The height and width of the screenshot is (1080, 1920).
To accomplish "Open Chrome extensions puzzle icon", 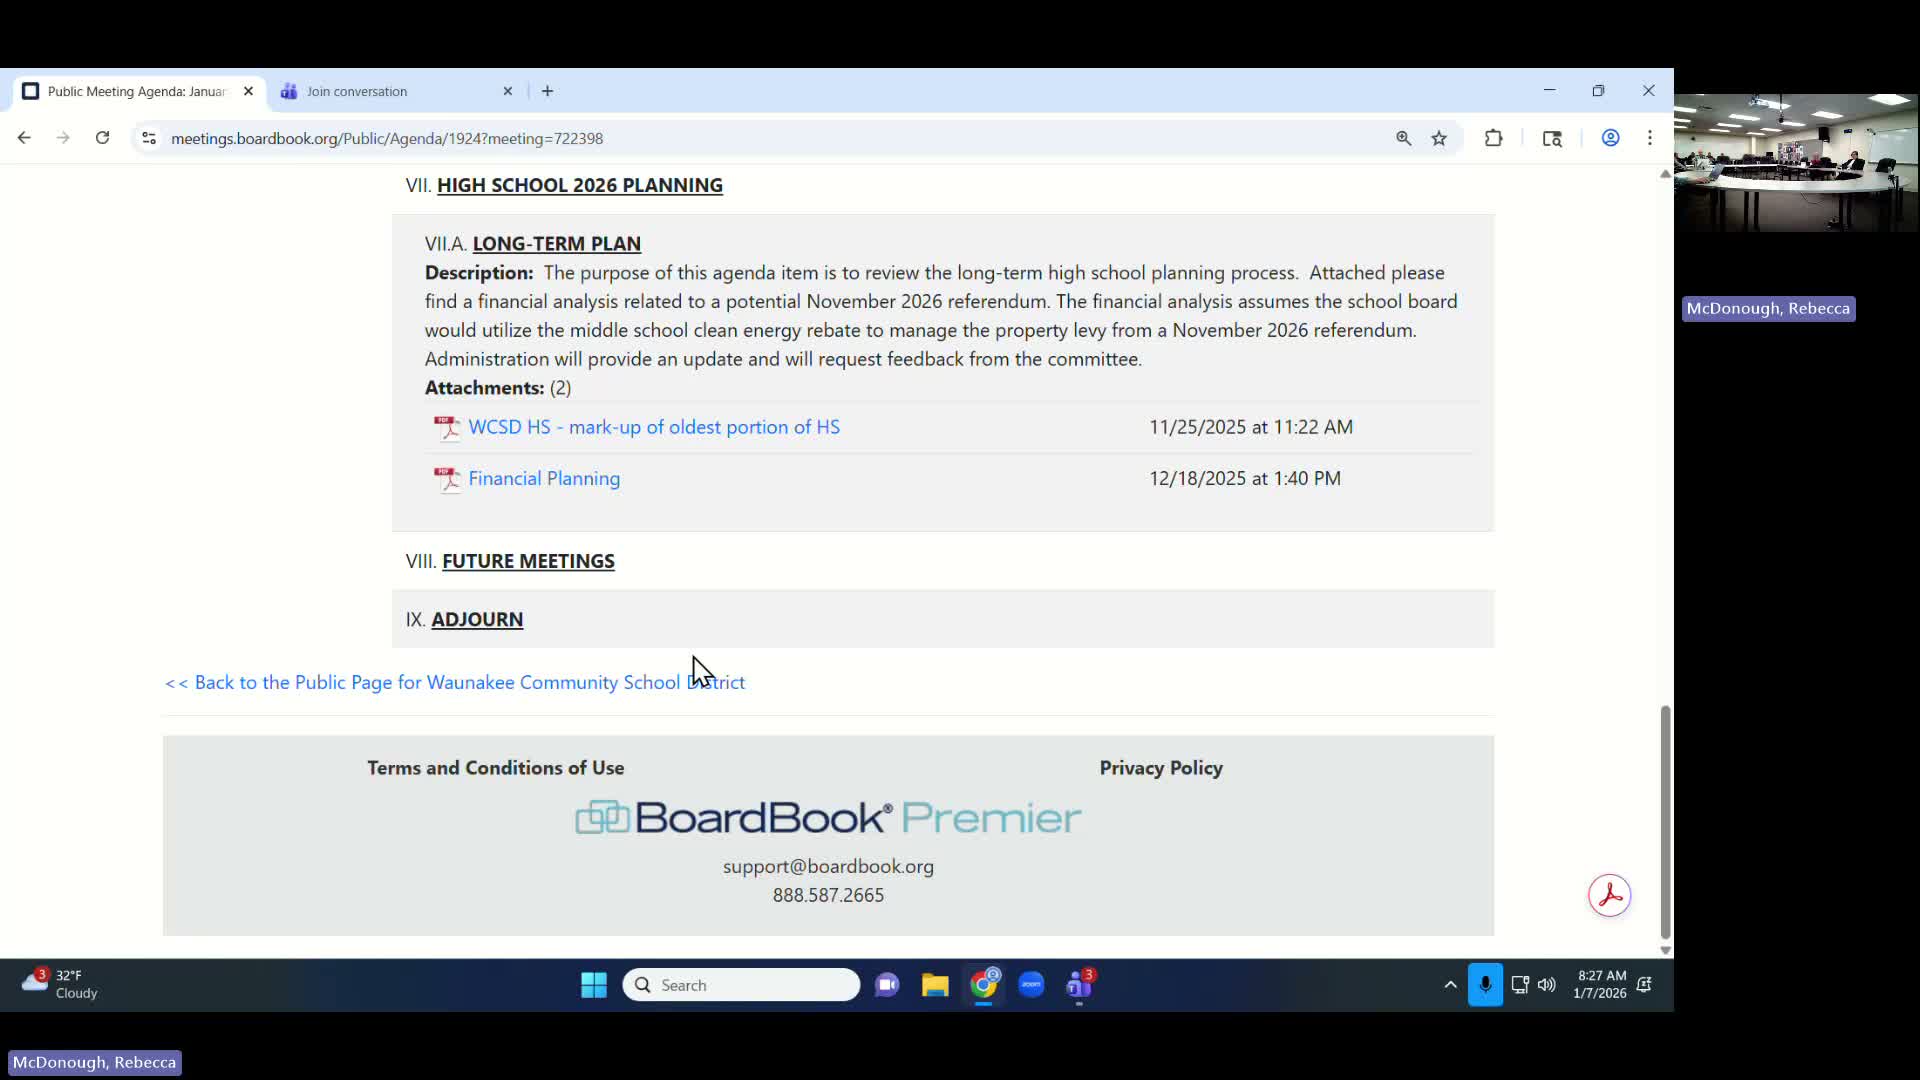I will pos(1492,138).
